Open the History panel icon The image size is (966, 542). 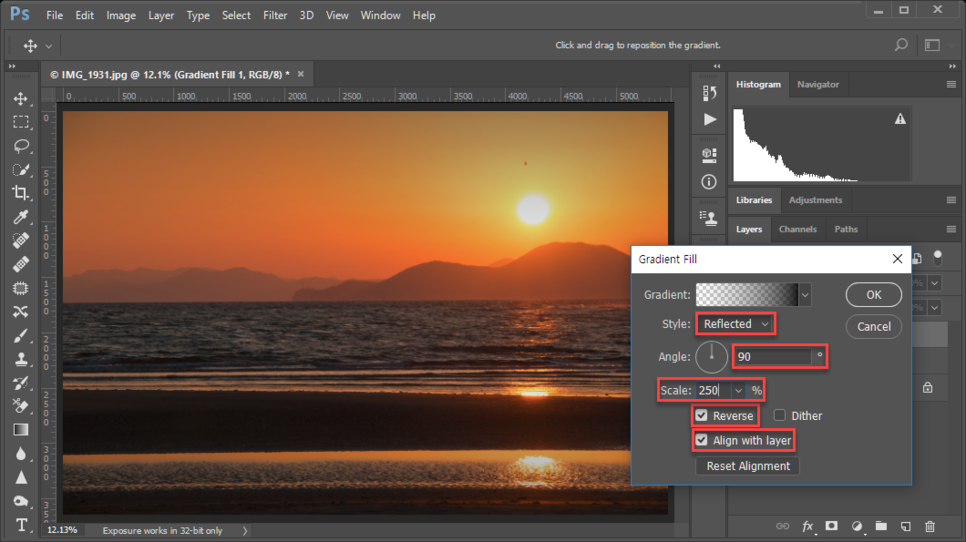click(x=709, y=93)
